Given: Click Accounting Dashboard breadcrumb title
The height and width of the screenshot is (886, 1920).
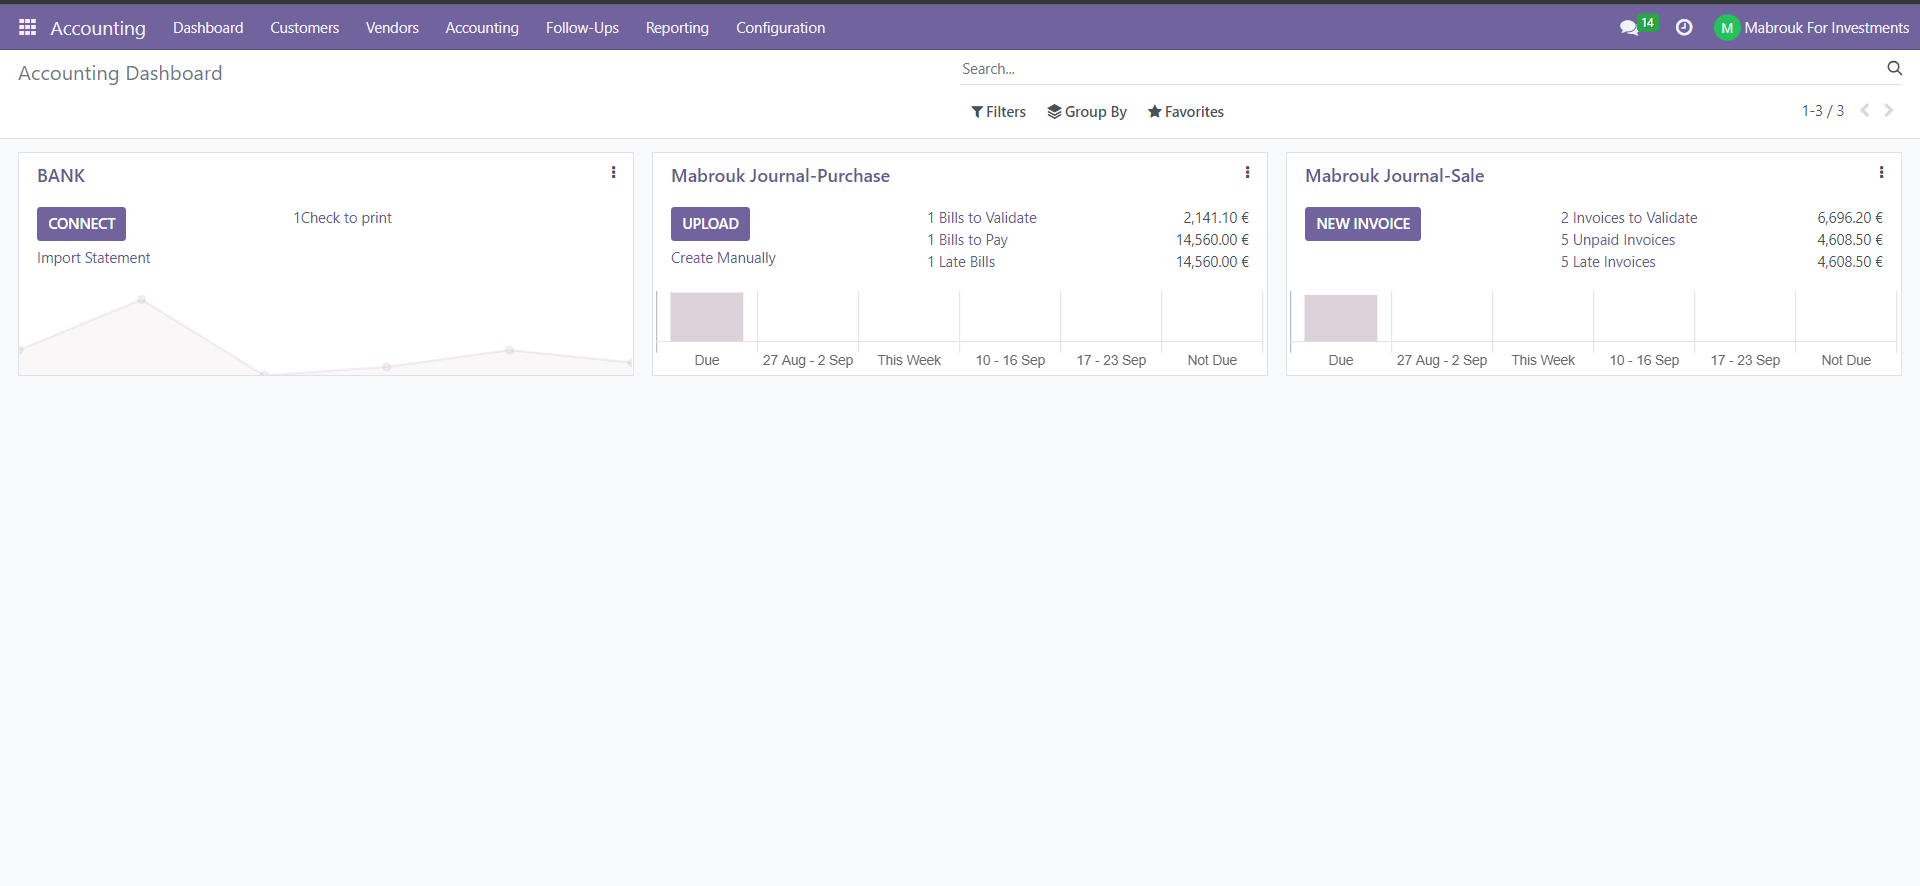Looking at the screenshot, I should [x=120, y=73].
